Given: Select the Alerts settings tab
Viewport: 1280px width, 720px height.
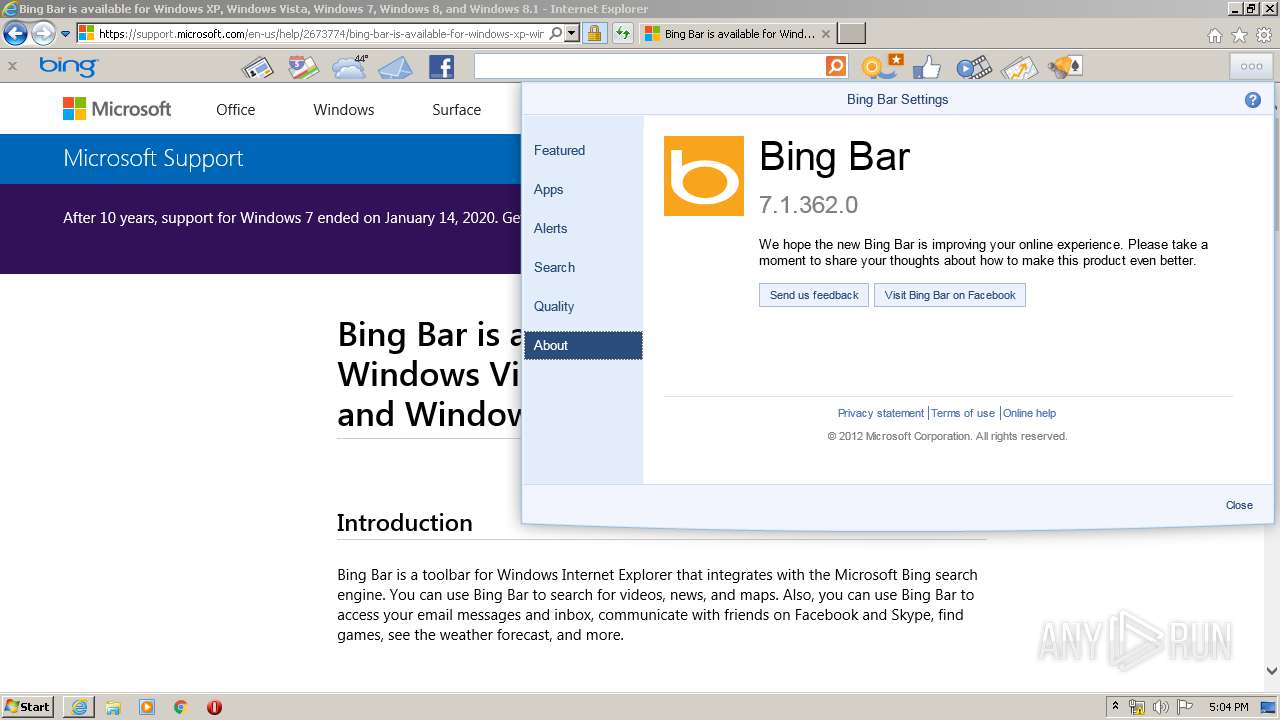Looking at the screenshot, I should [x=583, y=228].
